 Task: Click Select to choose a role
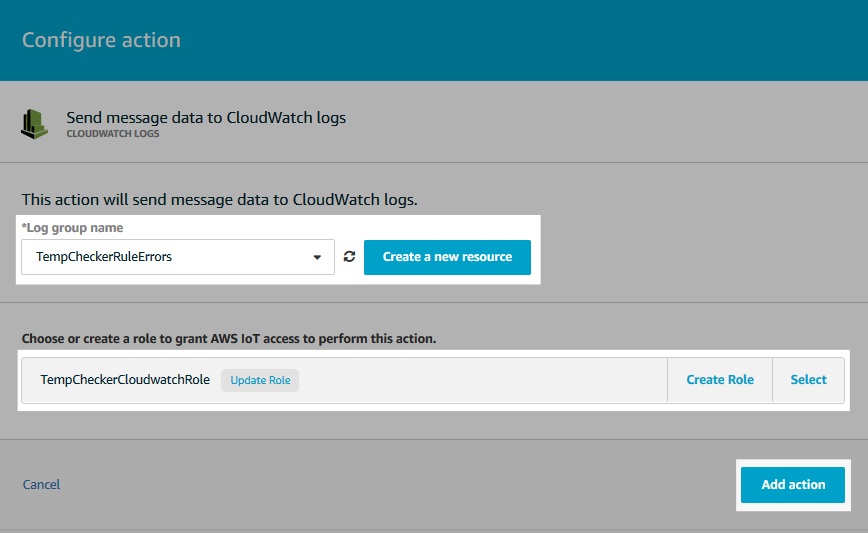(808, 380)
